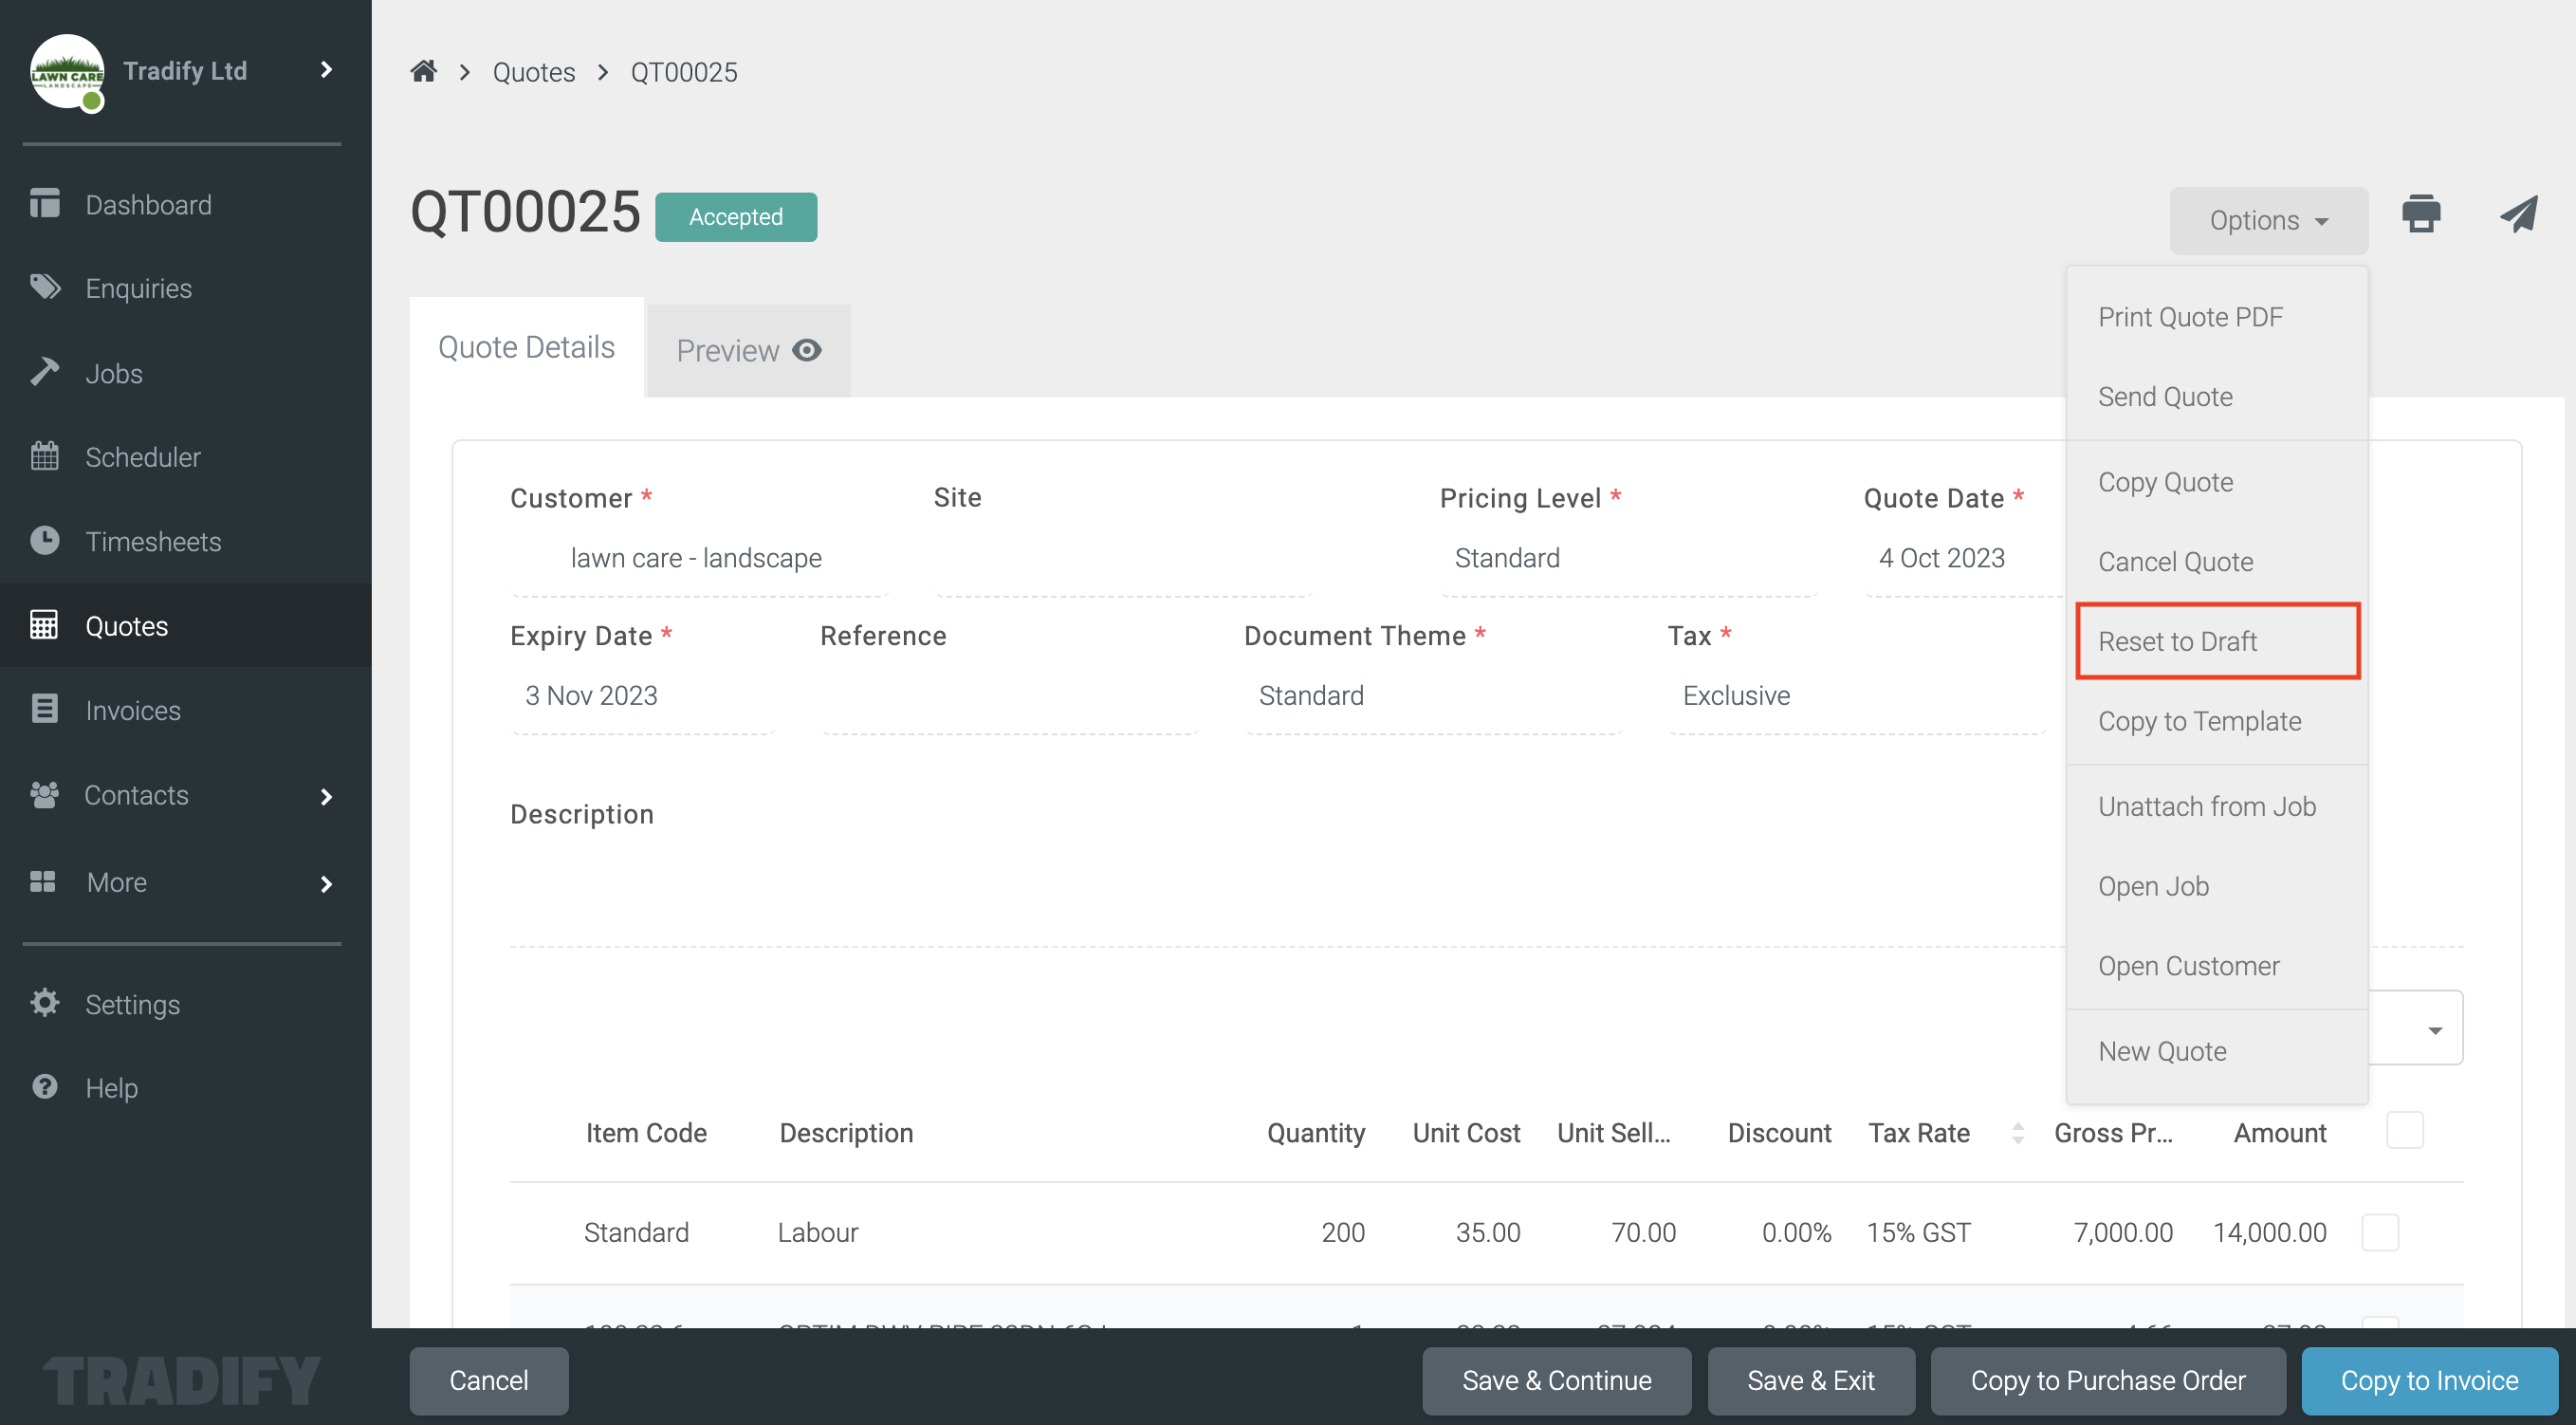Open the Pricing Level Standard field
This screenshot has width=2576, height=1425.
click(x=1628, y=558)
